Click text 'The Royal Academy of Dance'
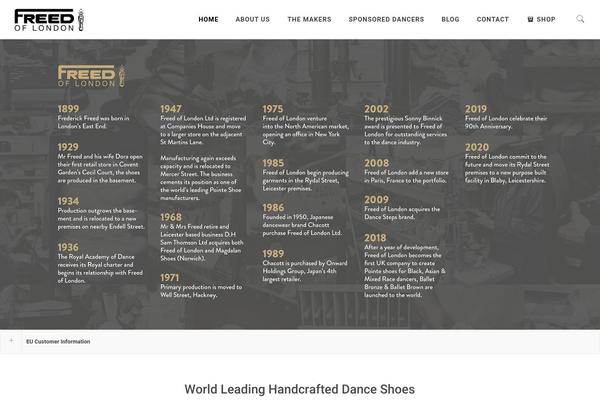The image size is (600, 400). click(x=96, y=257)
